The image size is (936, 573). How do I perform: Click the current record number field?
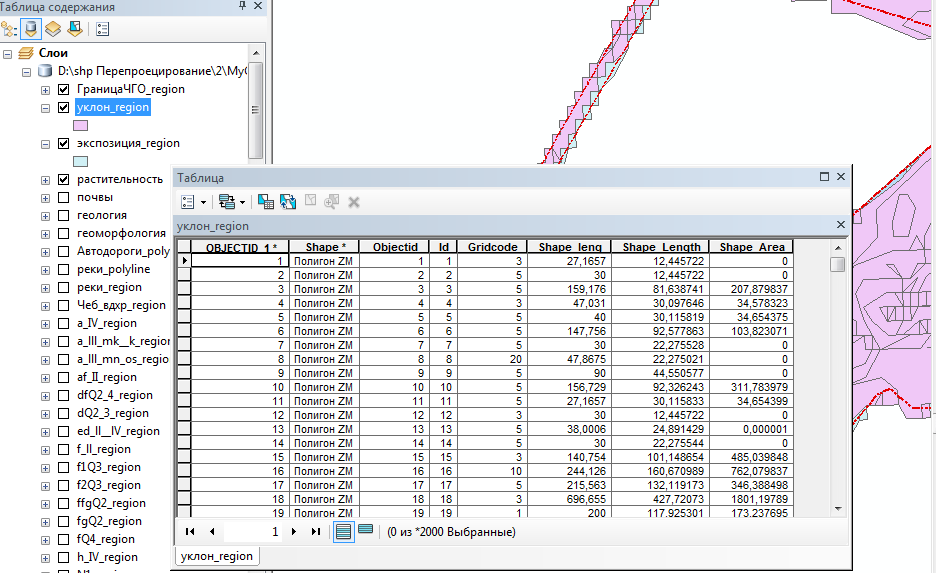coord(254,532)
